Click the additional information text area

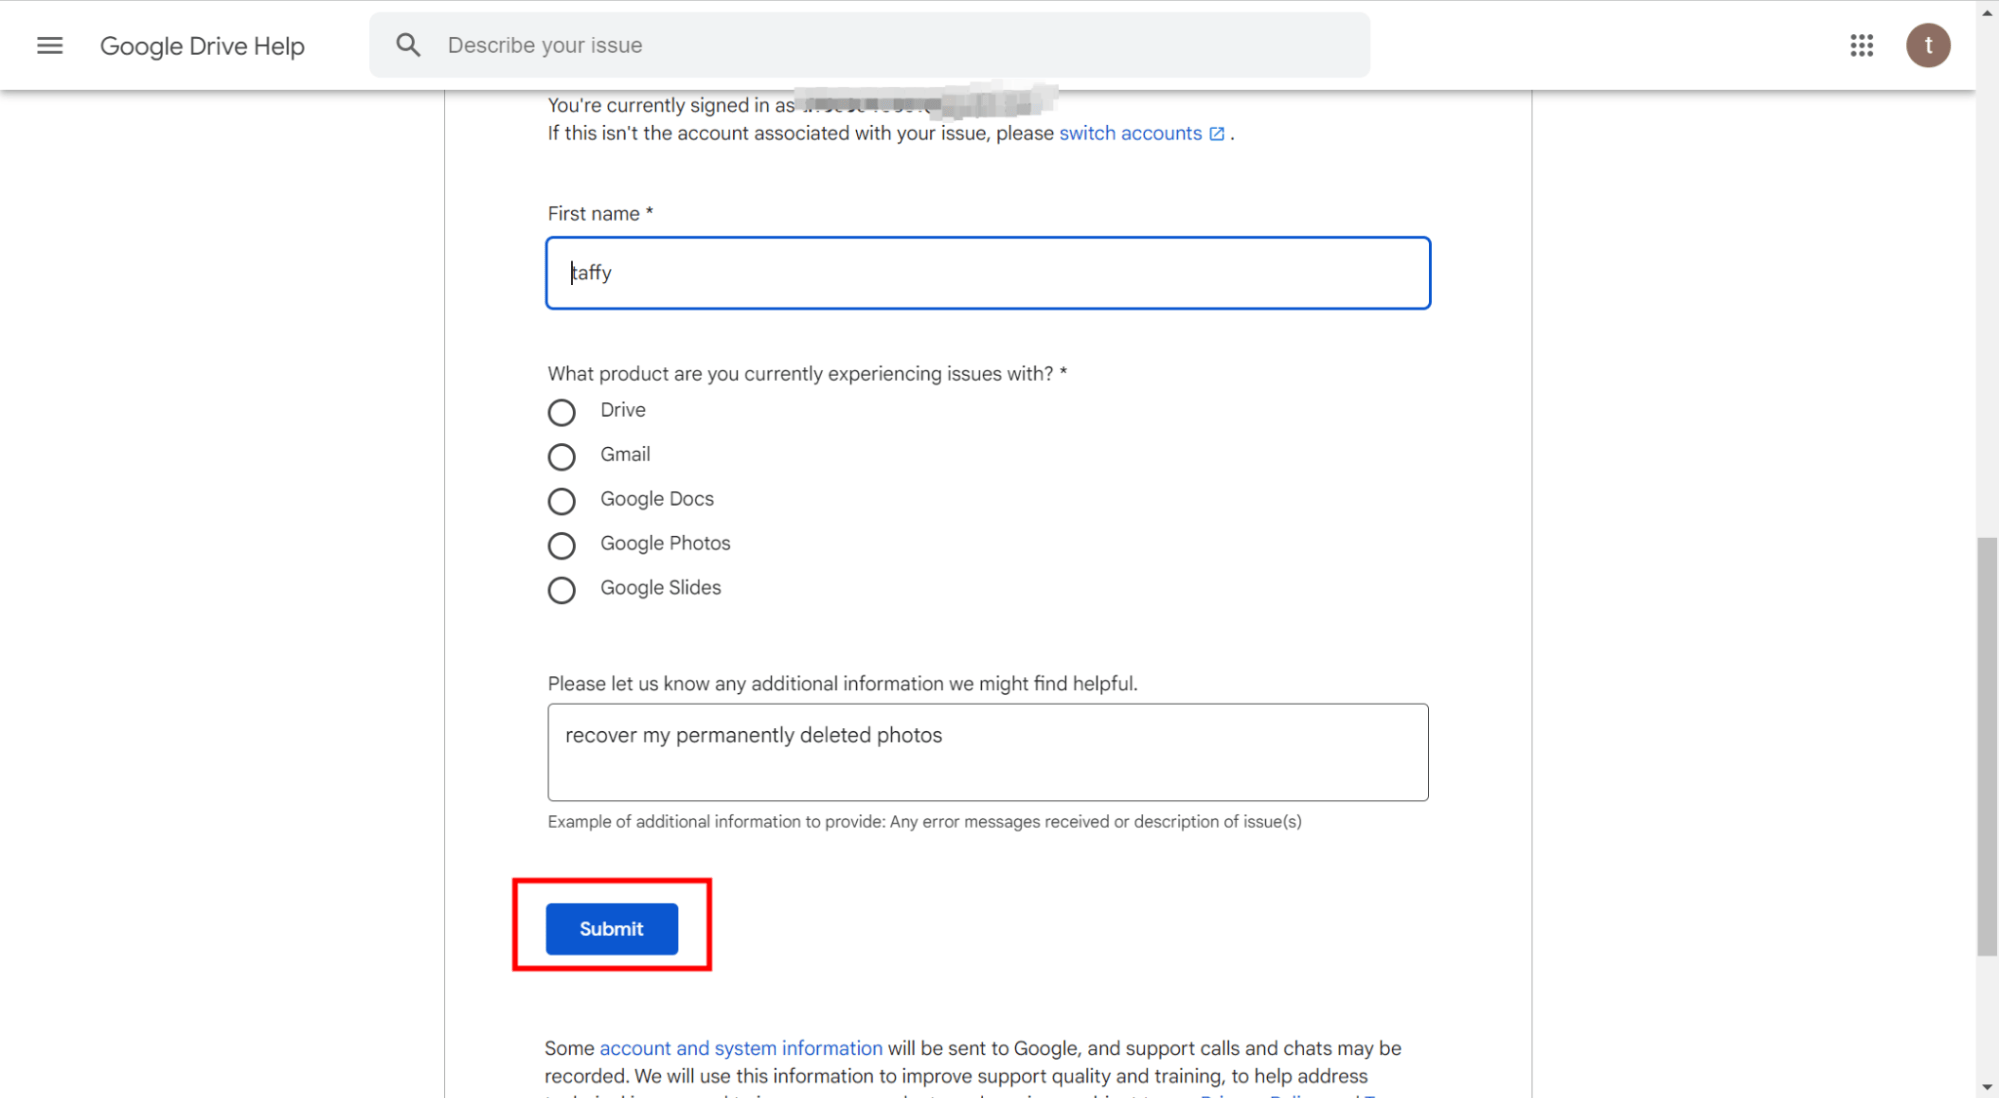(x=987, y=751)
